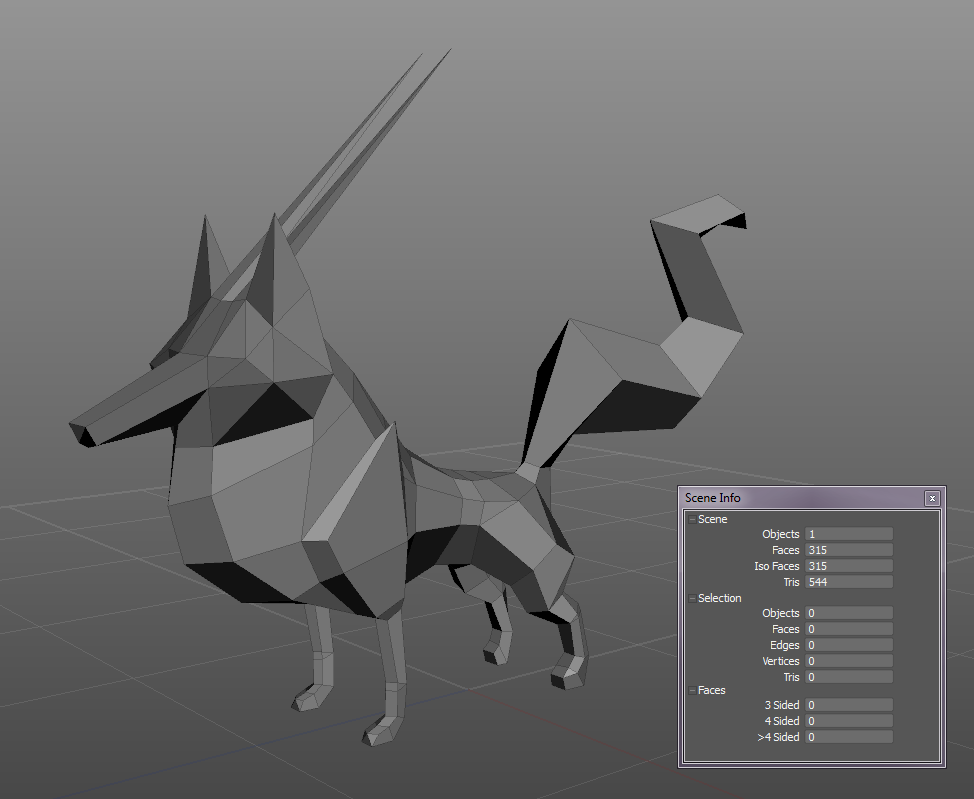The height and width of the screenshot is (799, 974).
Task: Click the Selection Faces value field
Action: click(x=849, y=629)
